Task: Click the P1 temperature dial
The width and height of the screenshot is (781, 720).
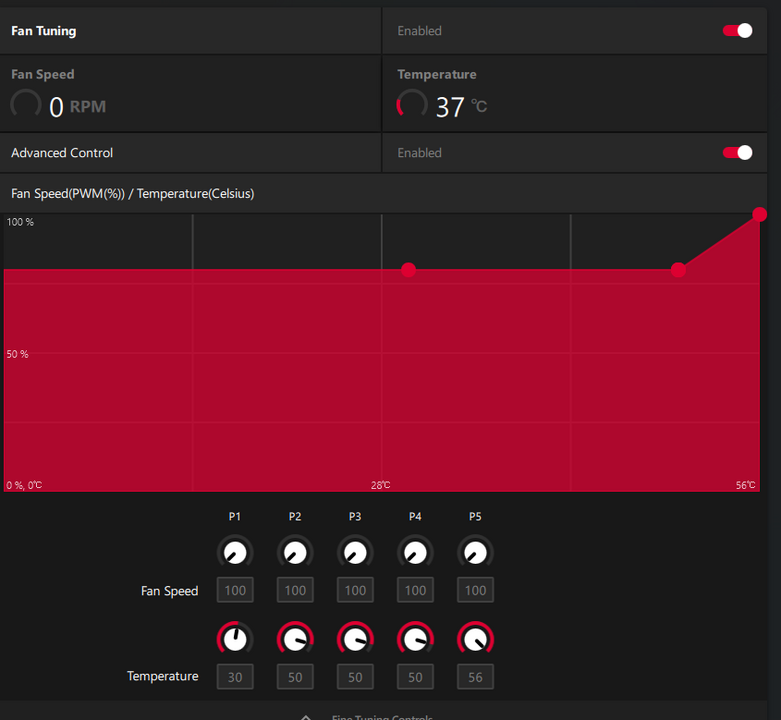Action: click(x=235, y=638)
